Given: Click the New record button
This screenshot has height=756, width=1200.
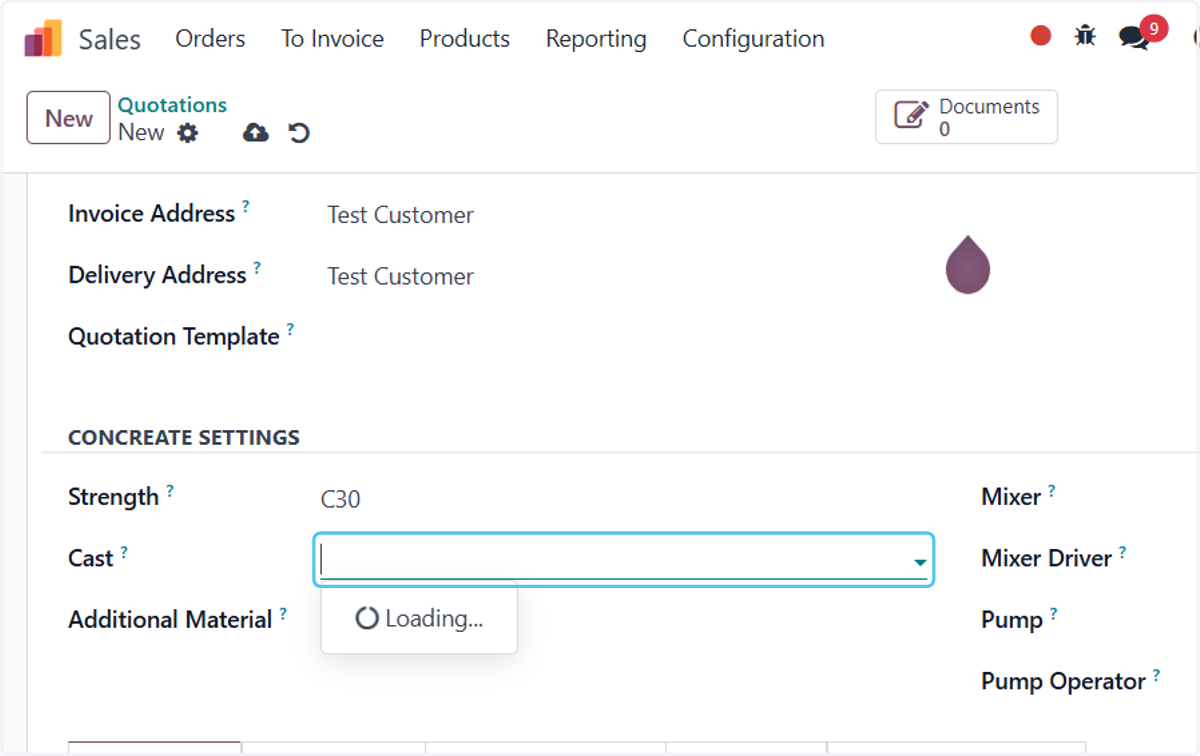Looking at the screenshot, I should [x=68, y=118].
